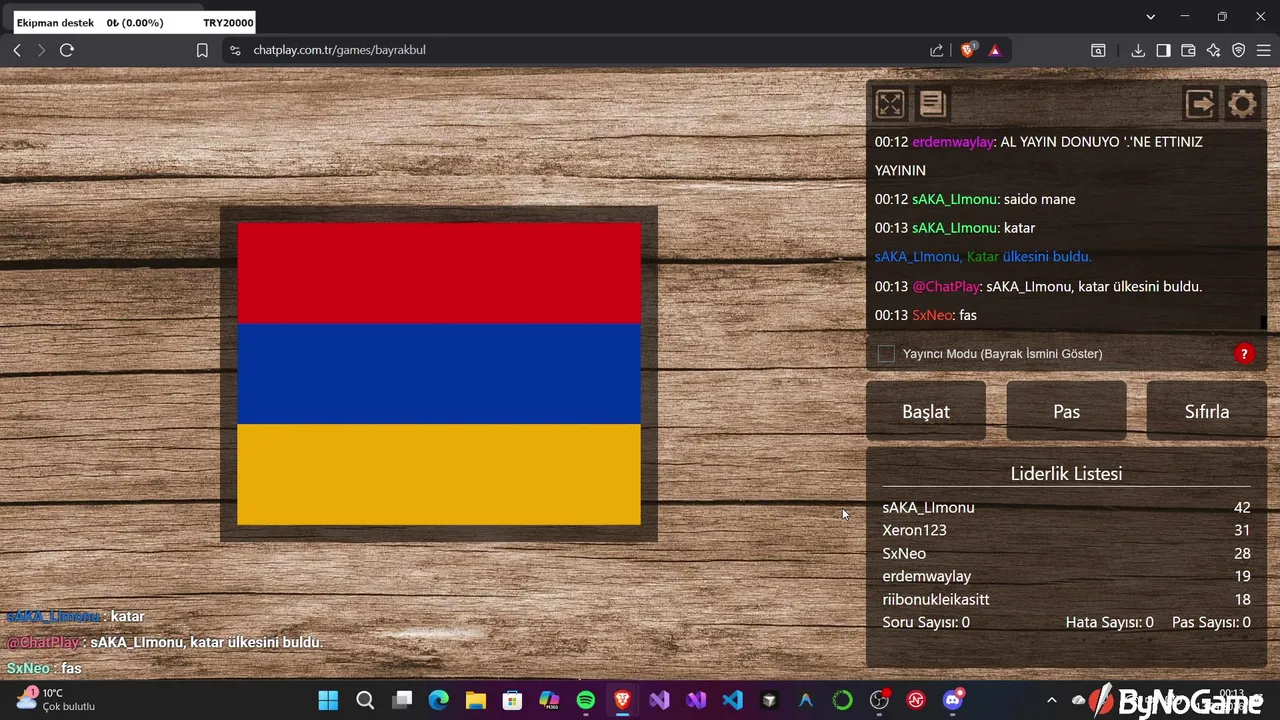This screenshot has width=1280, height=720.
Task: Click Pas Sayısı: 0 counter
Action: (1211, 622)
